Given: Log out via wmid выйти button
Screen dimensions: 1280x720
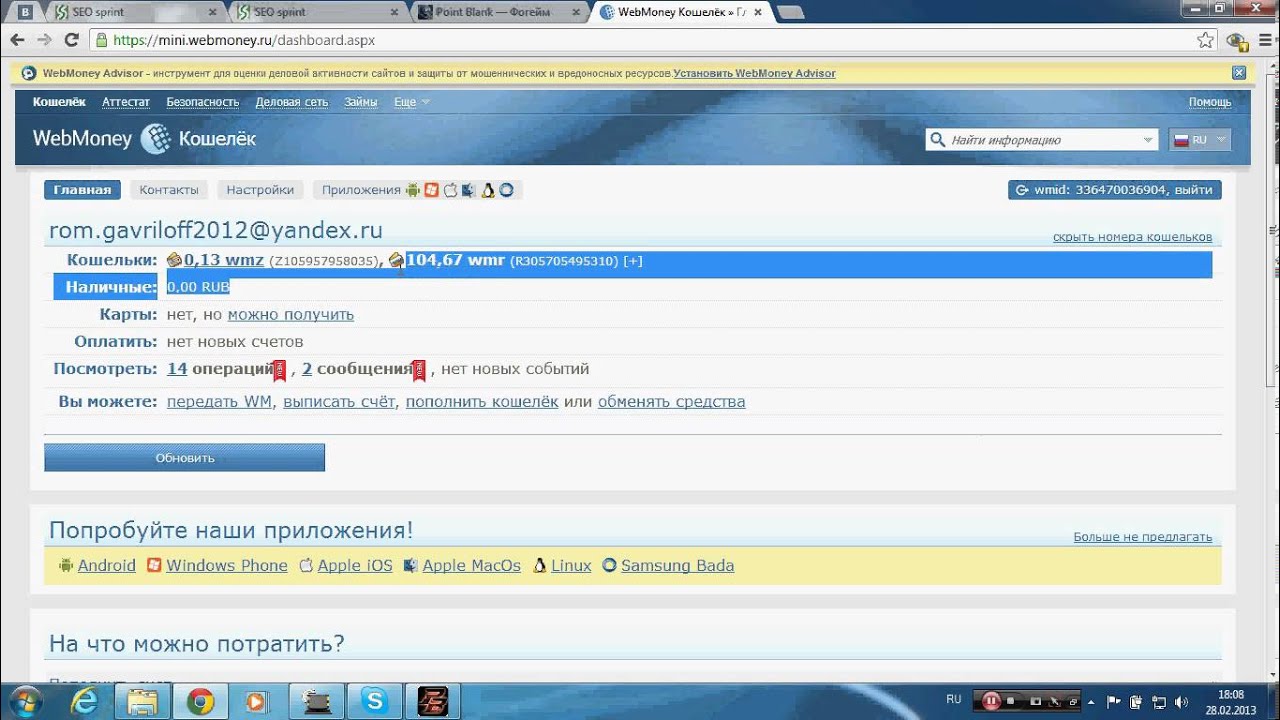Looking at the screenshot, I should coord(1114,190).
